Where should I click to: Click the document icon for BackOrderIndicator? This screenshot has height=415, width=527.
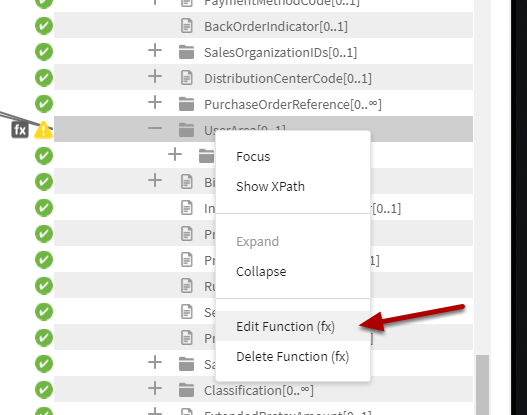[187, 26]
